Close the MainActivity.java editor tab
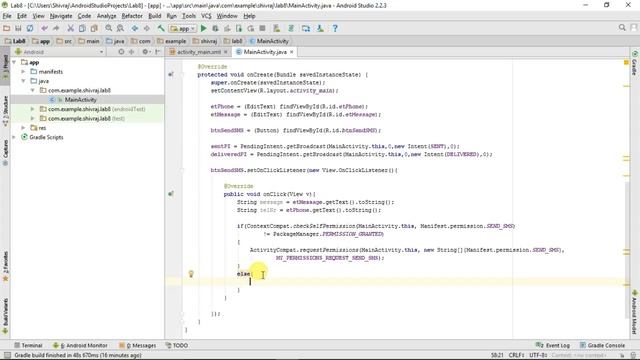This screenshot has width=640, height=360. coord(291,52)
